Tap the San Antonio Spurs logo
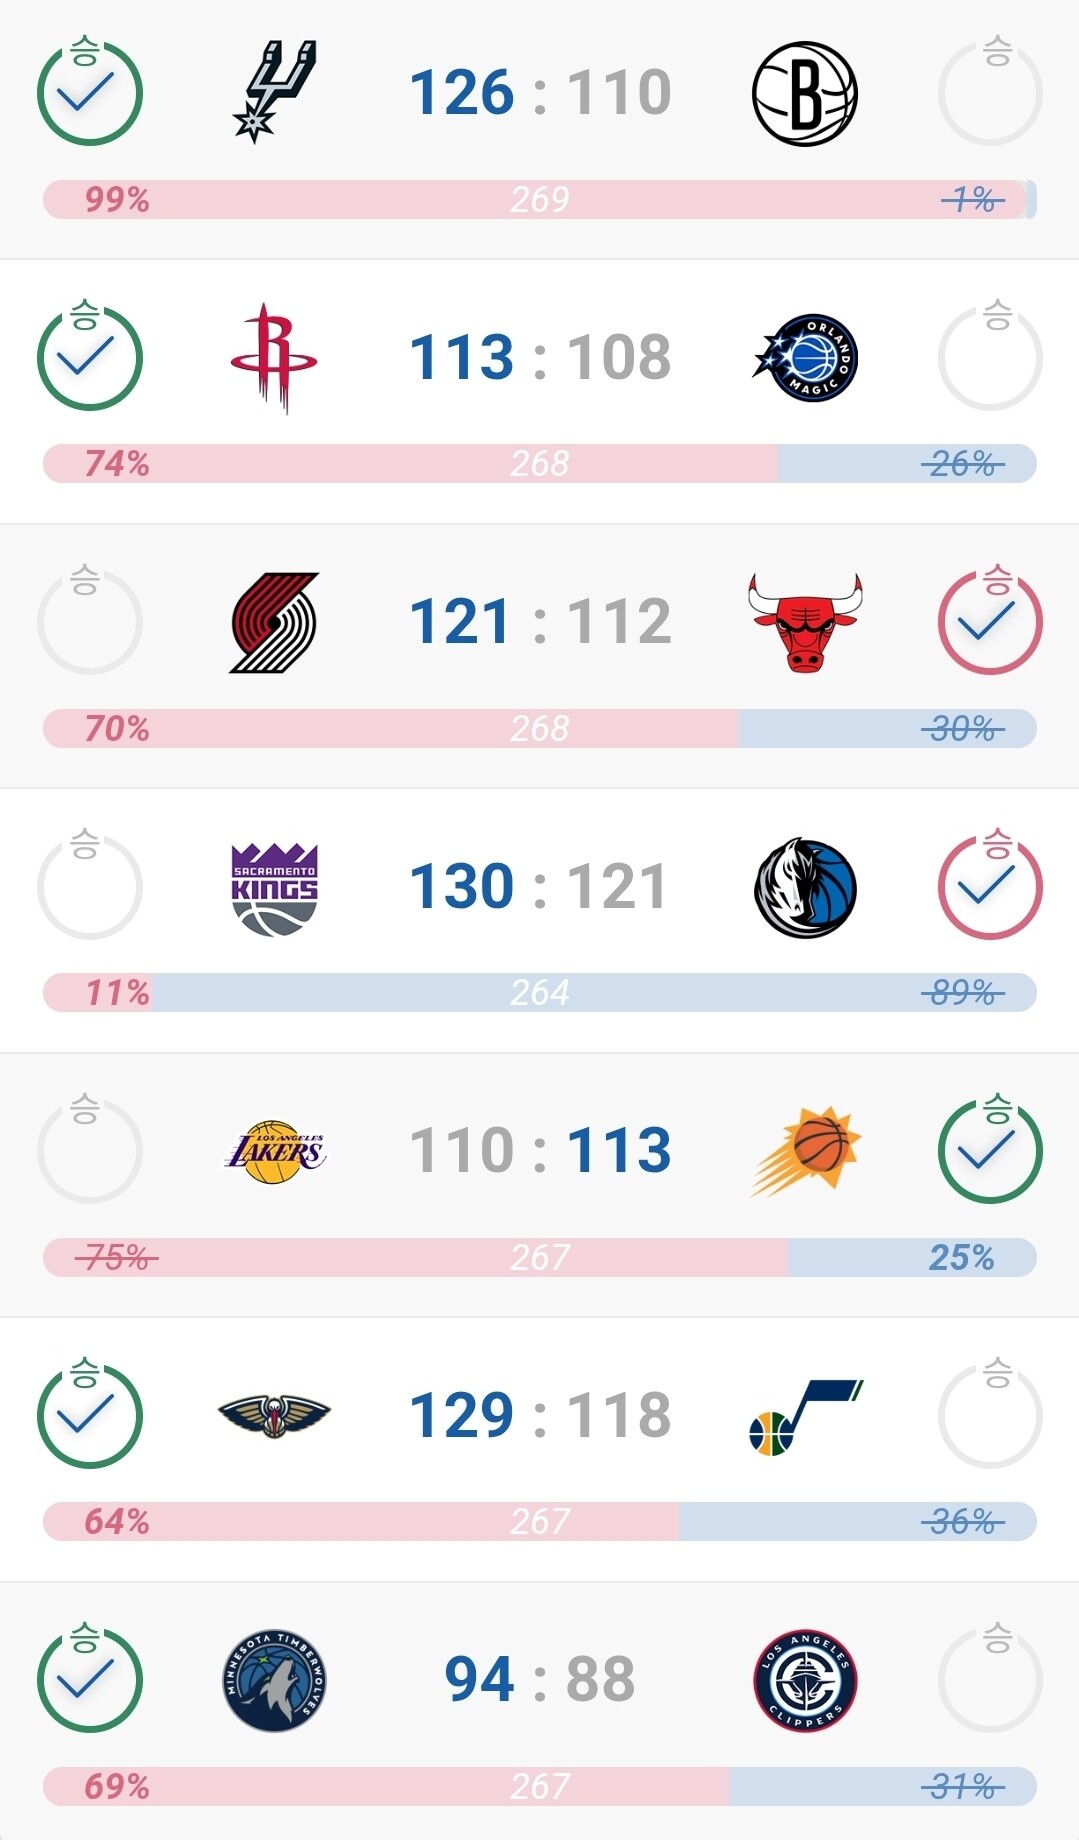 coord(274,92)
